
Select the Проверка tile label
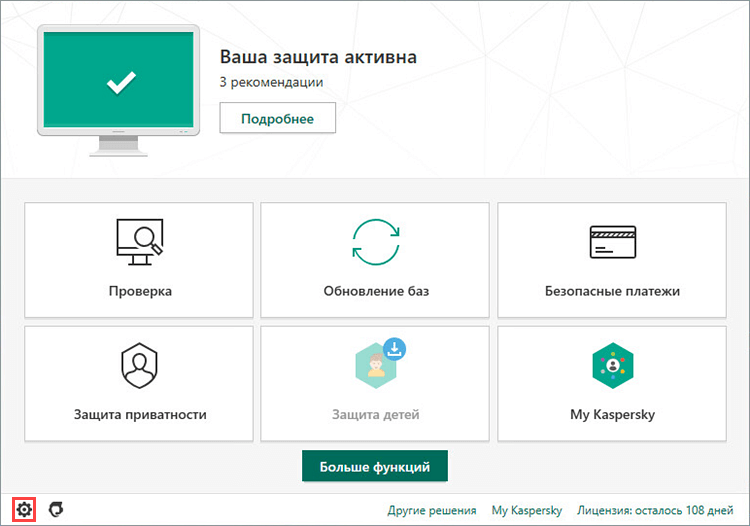tap(140, 291)
